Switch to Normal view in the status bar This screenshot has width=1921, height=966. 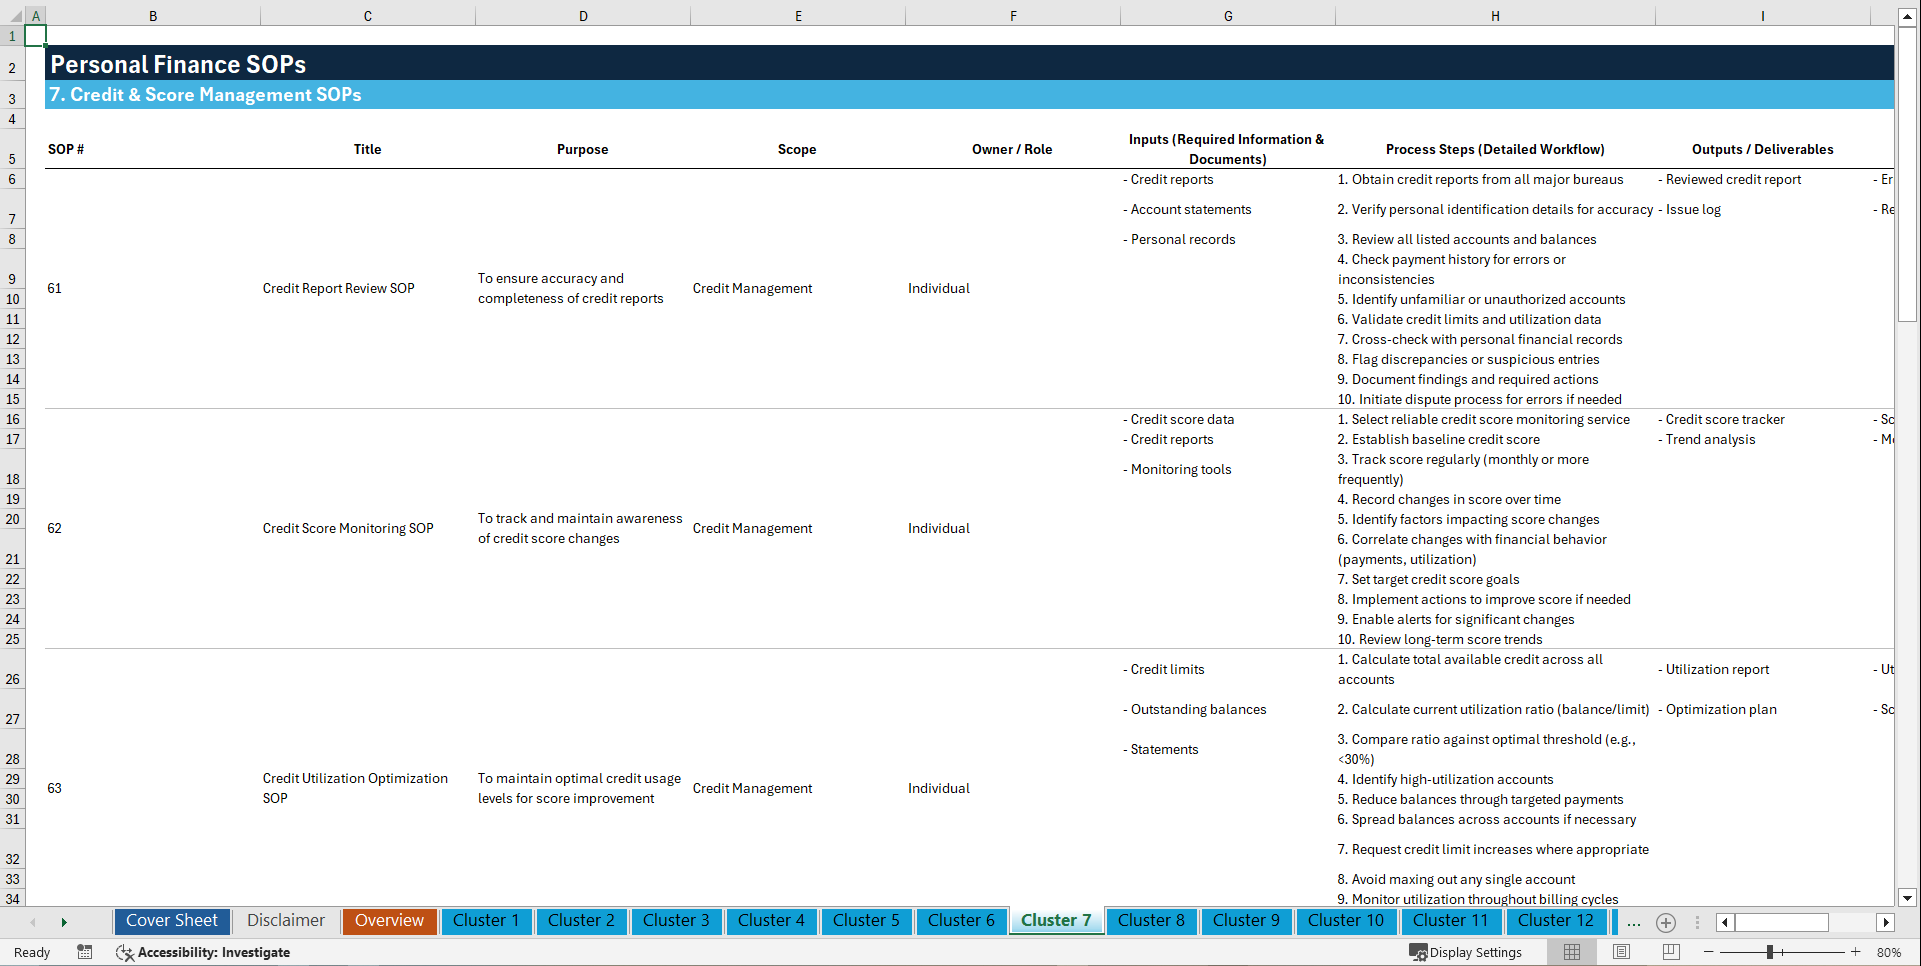click(1574, 951)
